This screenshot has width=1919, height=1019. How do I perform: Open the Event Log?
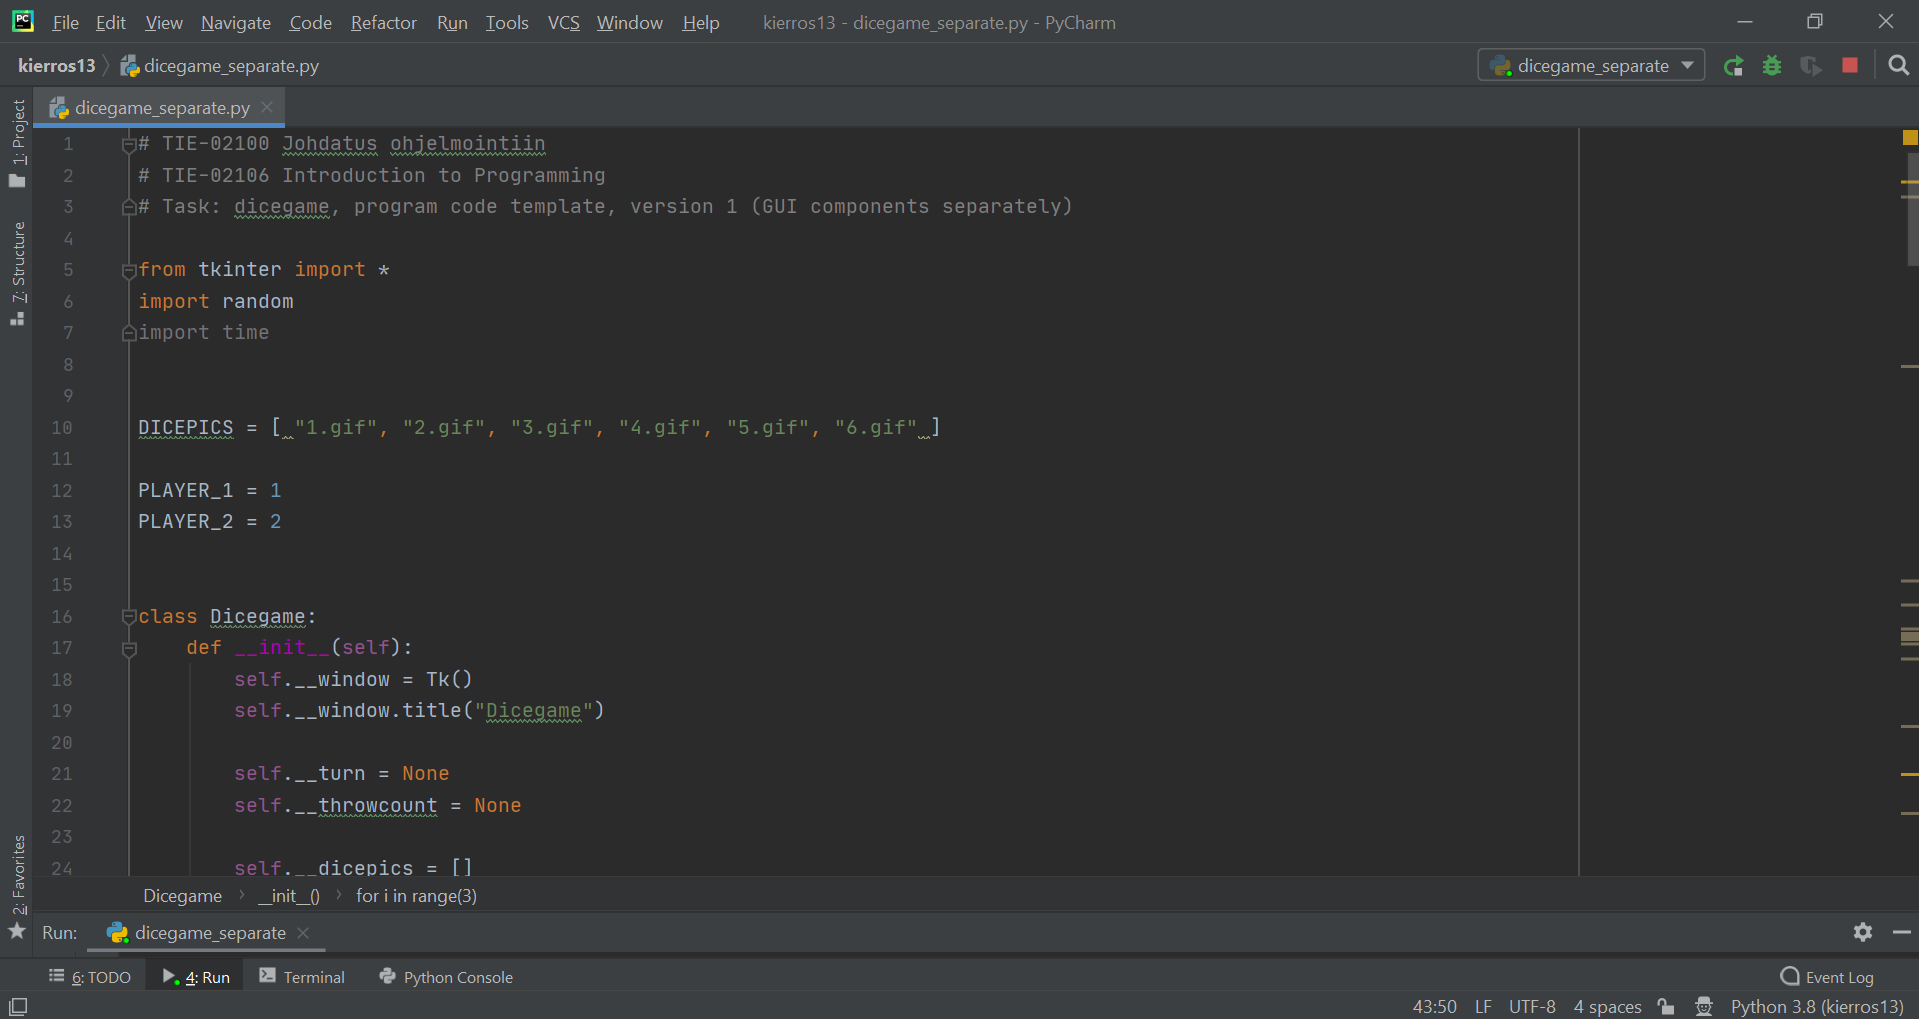1827,977
